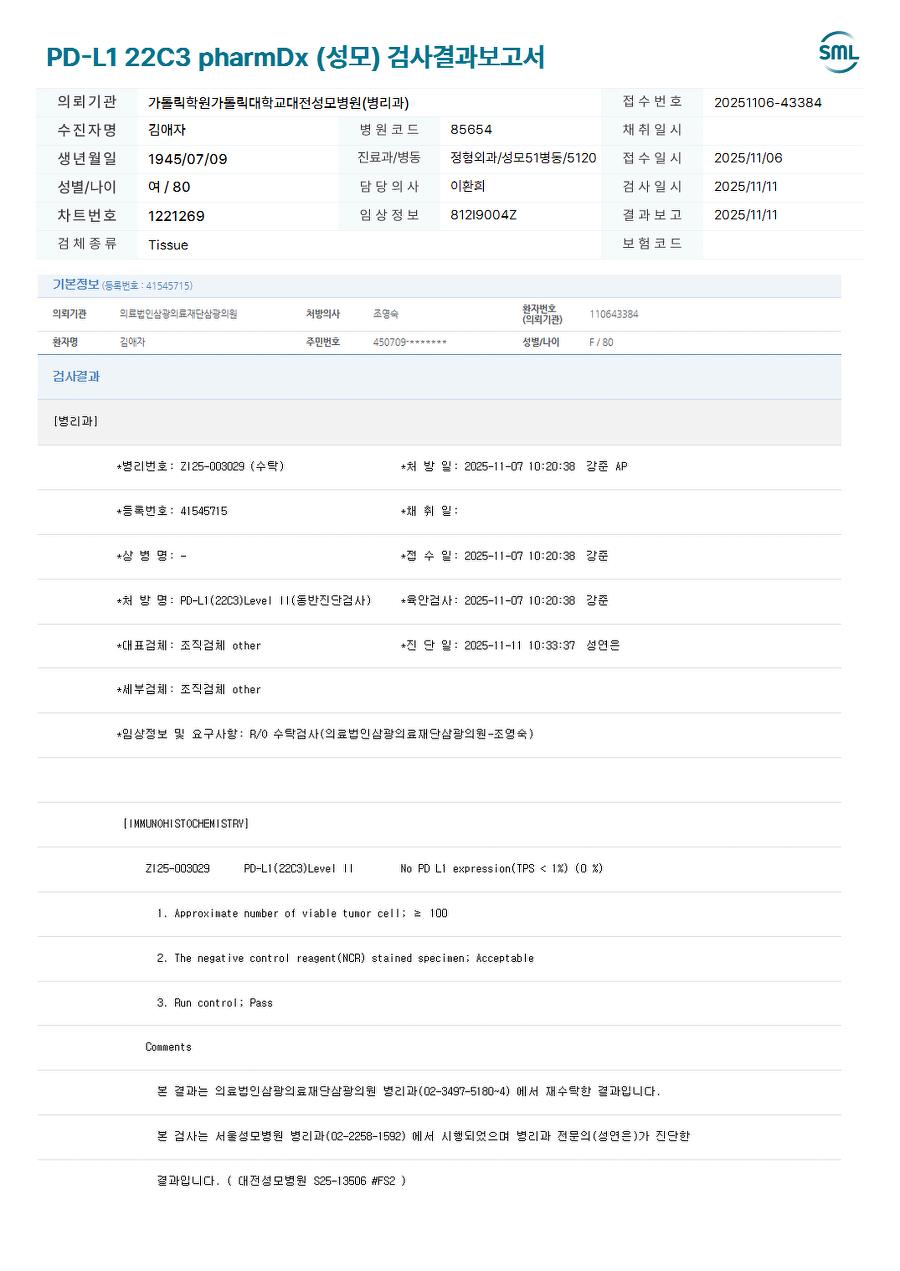Select the closing line '대전성모병원 S25-13506 #FS2'
This screenshot has width=900, height=1271.
[281, 1182]
